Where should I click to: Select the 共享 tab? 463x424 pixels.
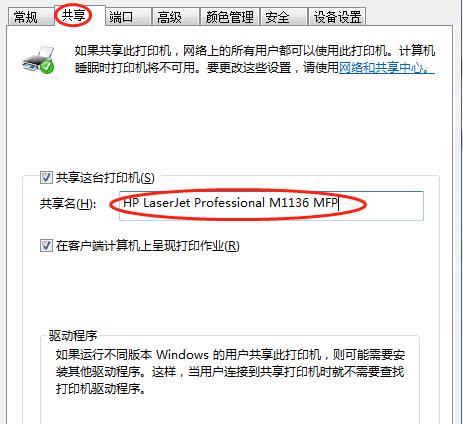tap(74, 16)
